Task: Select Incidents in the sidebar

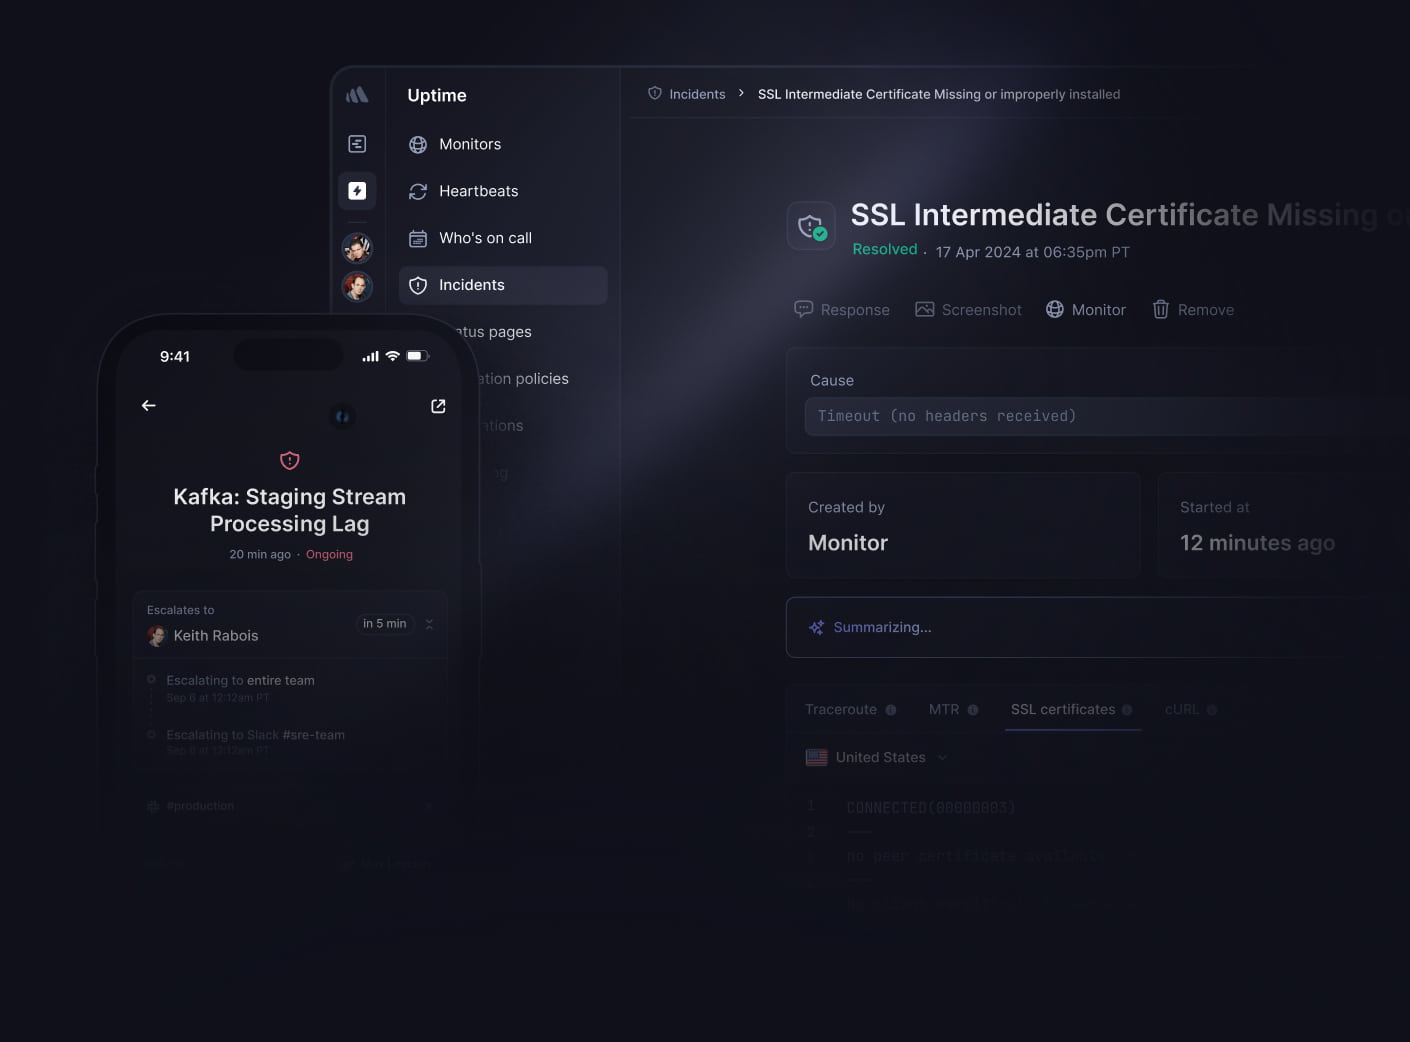Action: tap(472, 285)
